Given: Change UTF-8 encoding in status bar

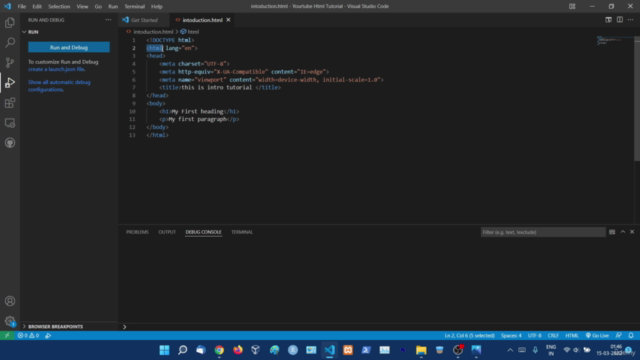Looking at the screenshot, I should 535,336.
